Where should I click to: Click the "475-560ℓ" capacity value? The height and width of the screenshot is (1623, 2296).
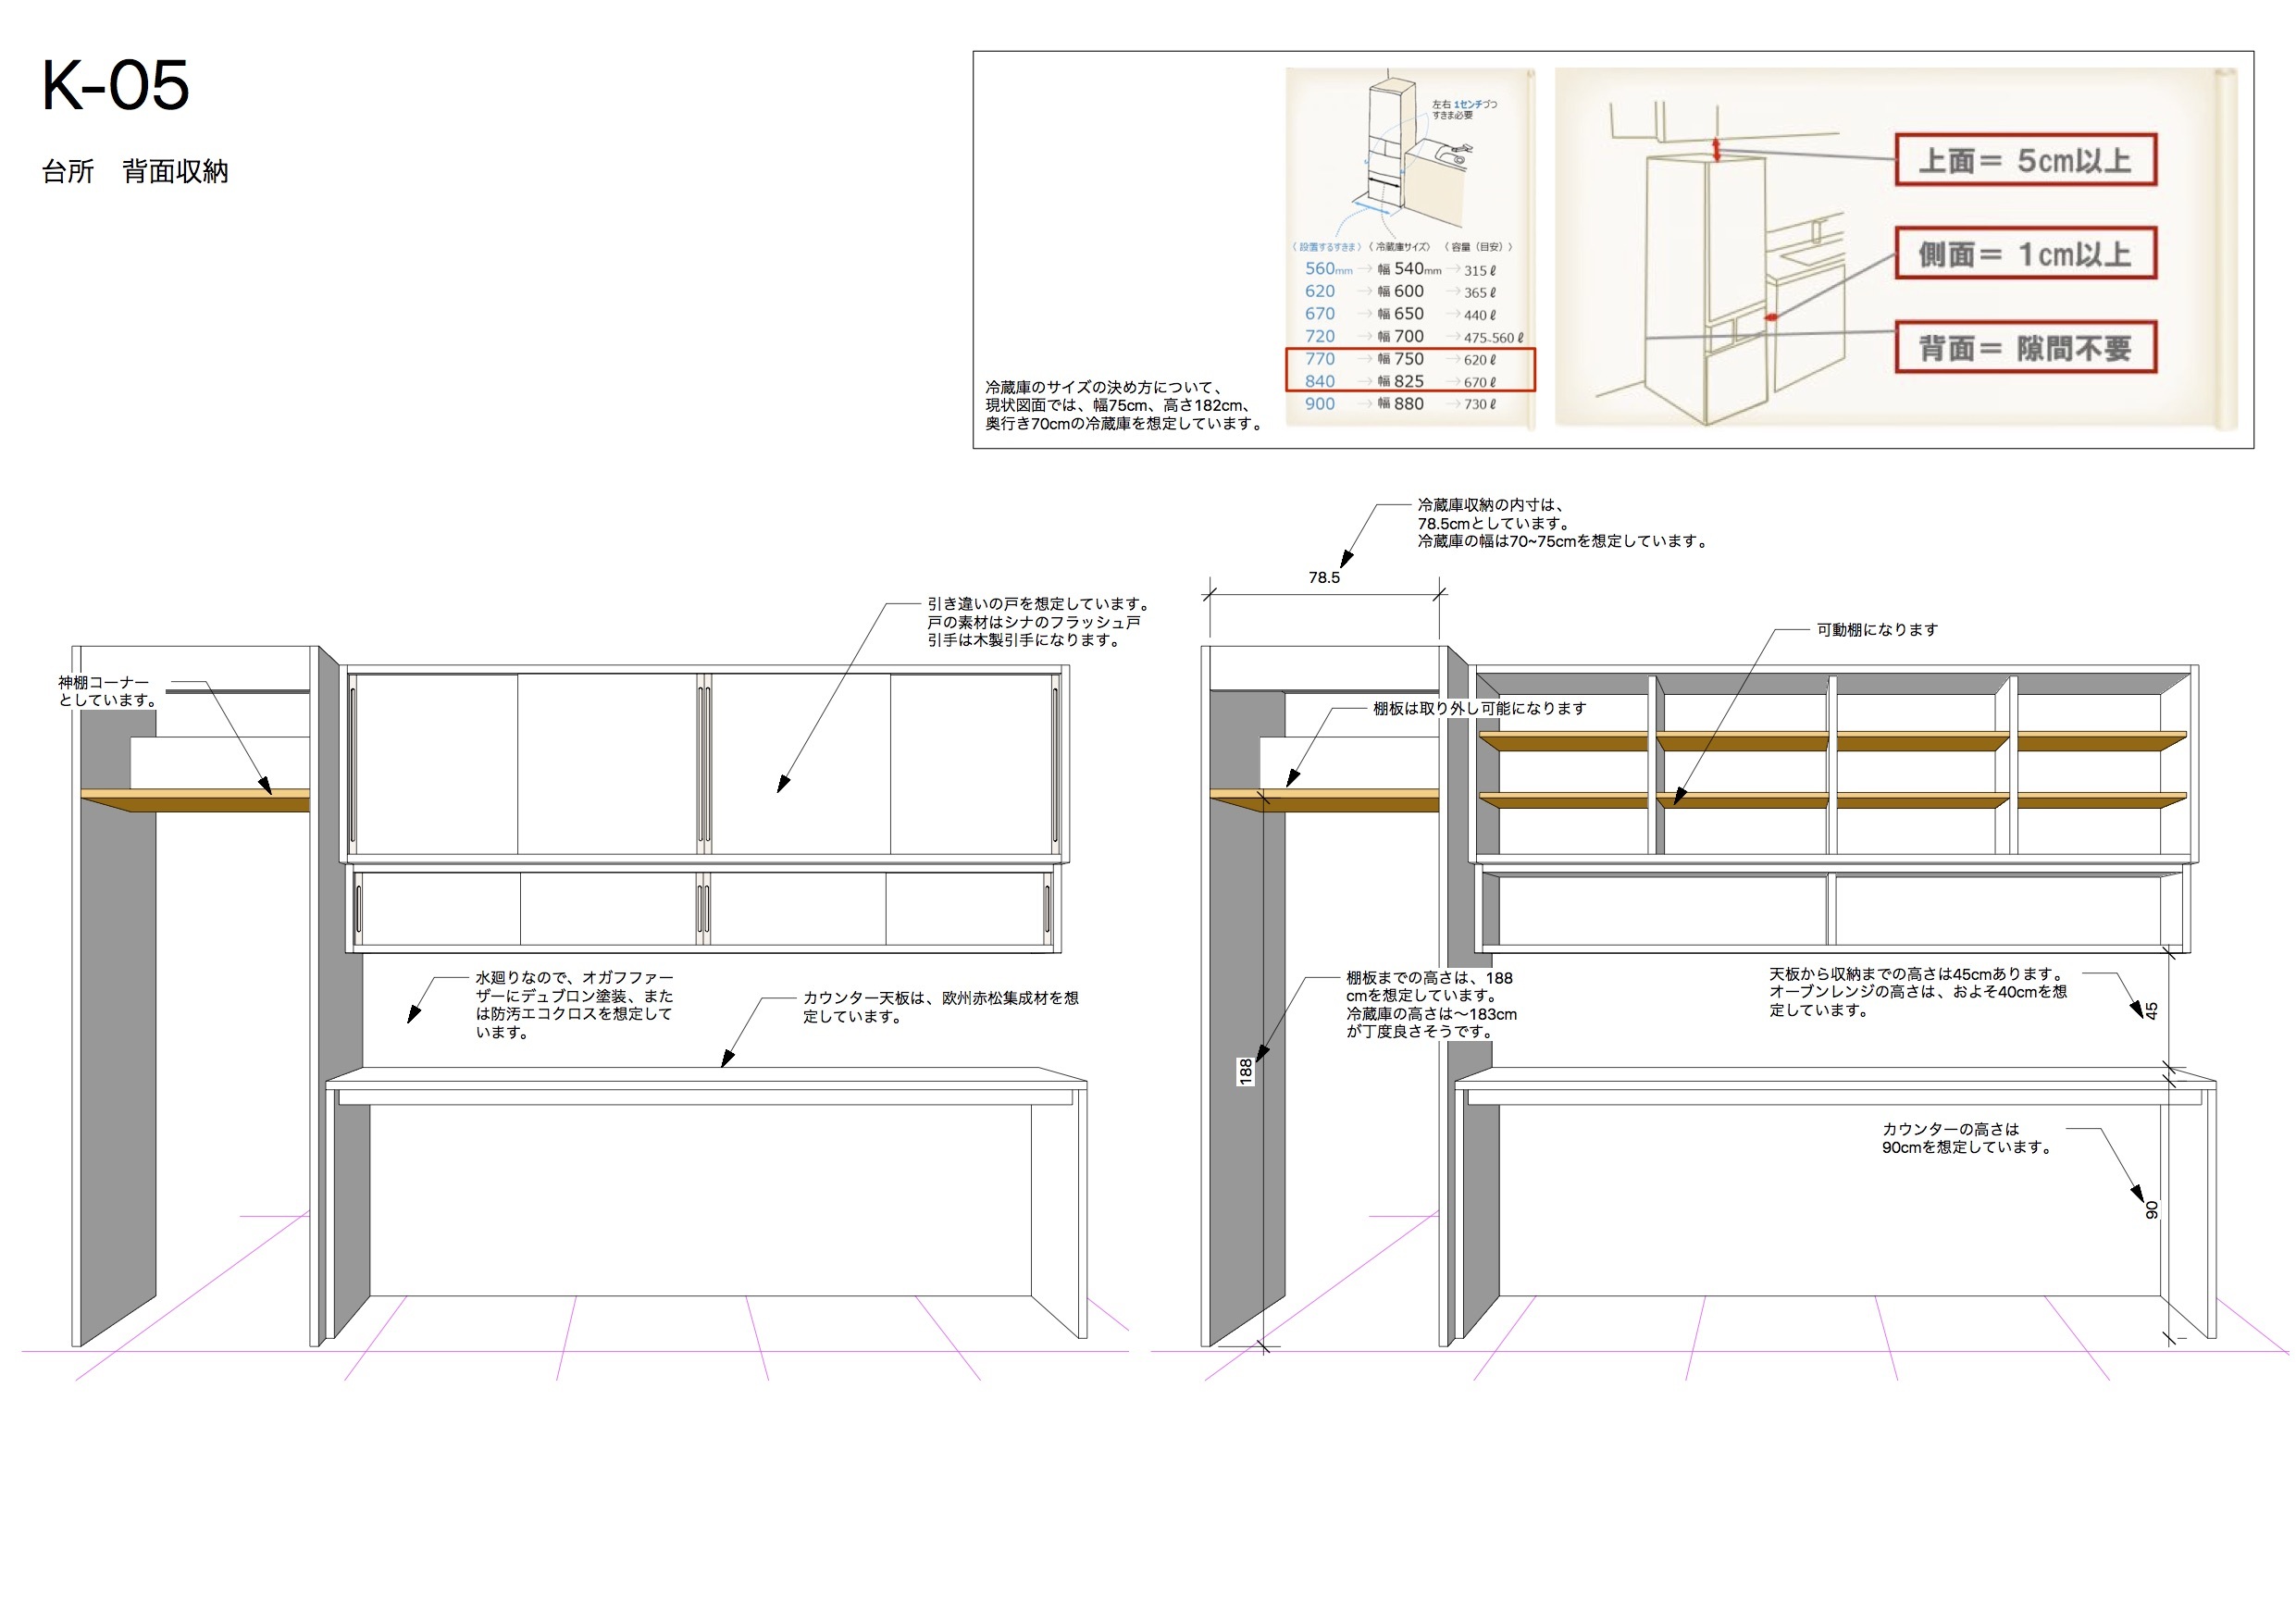tap(1494, 338)
